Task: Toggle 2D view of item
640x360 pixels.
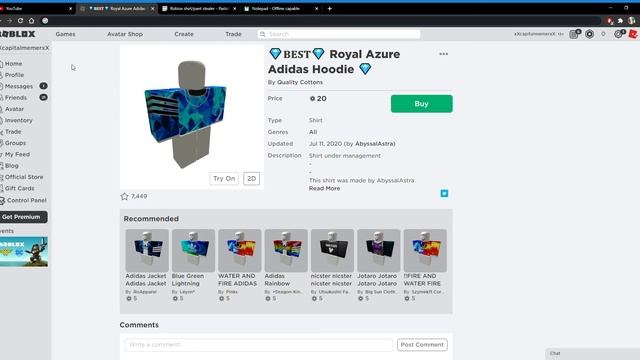Action: [x=251, y=178]
